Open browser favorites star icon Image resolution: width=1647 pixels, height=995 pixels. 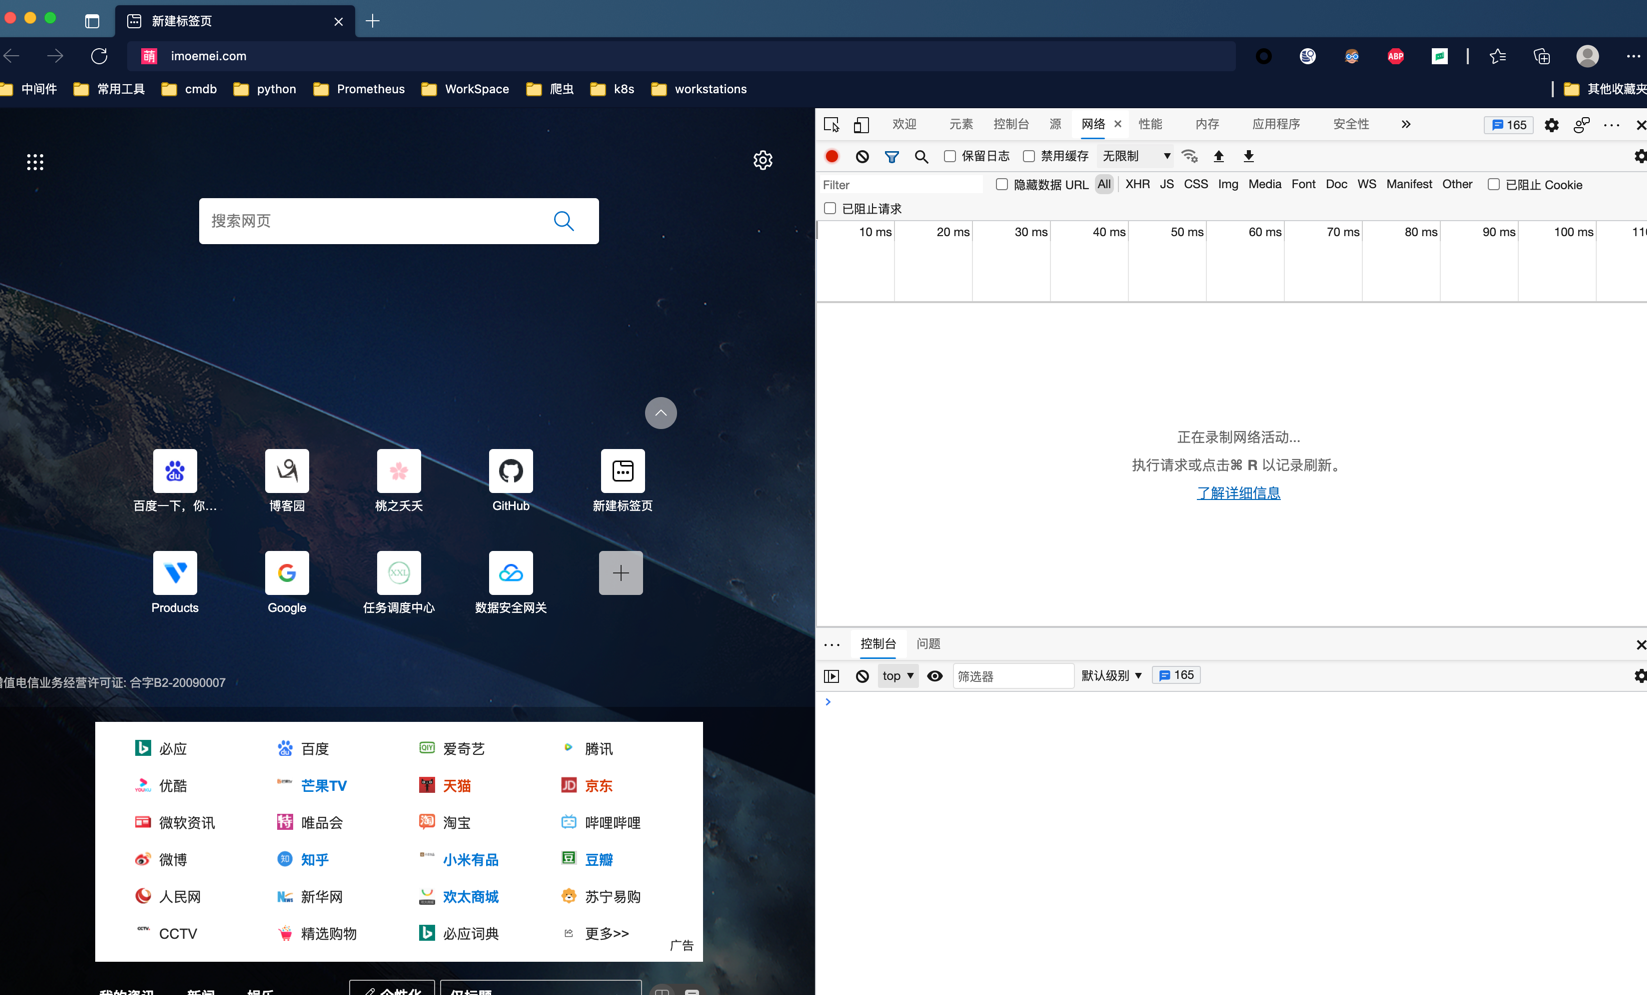[1498, 56]
